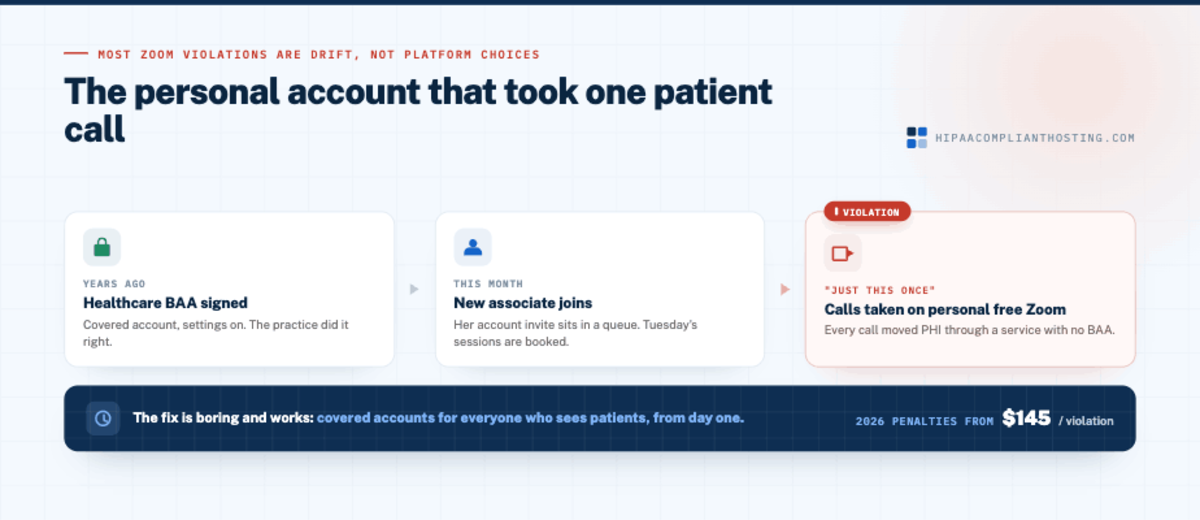
Task: Click the $145 penalty amount
Action: (x=1026, y=418)
